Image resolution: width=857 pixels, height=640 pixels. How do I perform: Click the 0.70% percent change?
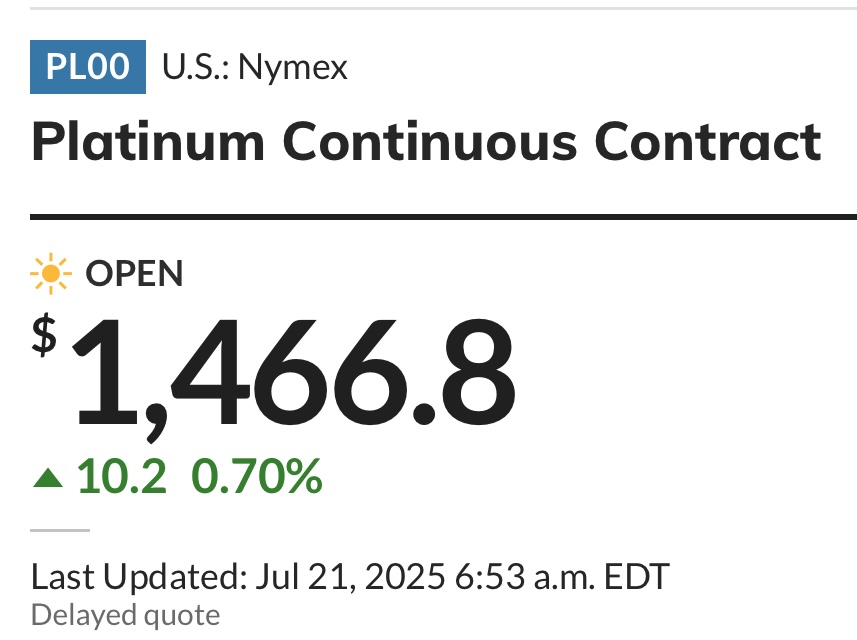point(257,477)
